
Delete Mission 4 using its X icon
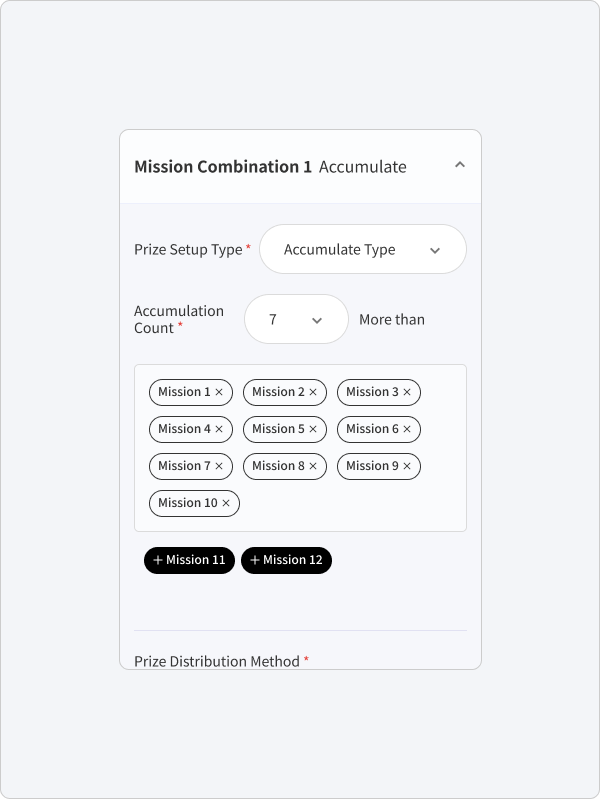[219, 429]
